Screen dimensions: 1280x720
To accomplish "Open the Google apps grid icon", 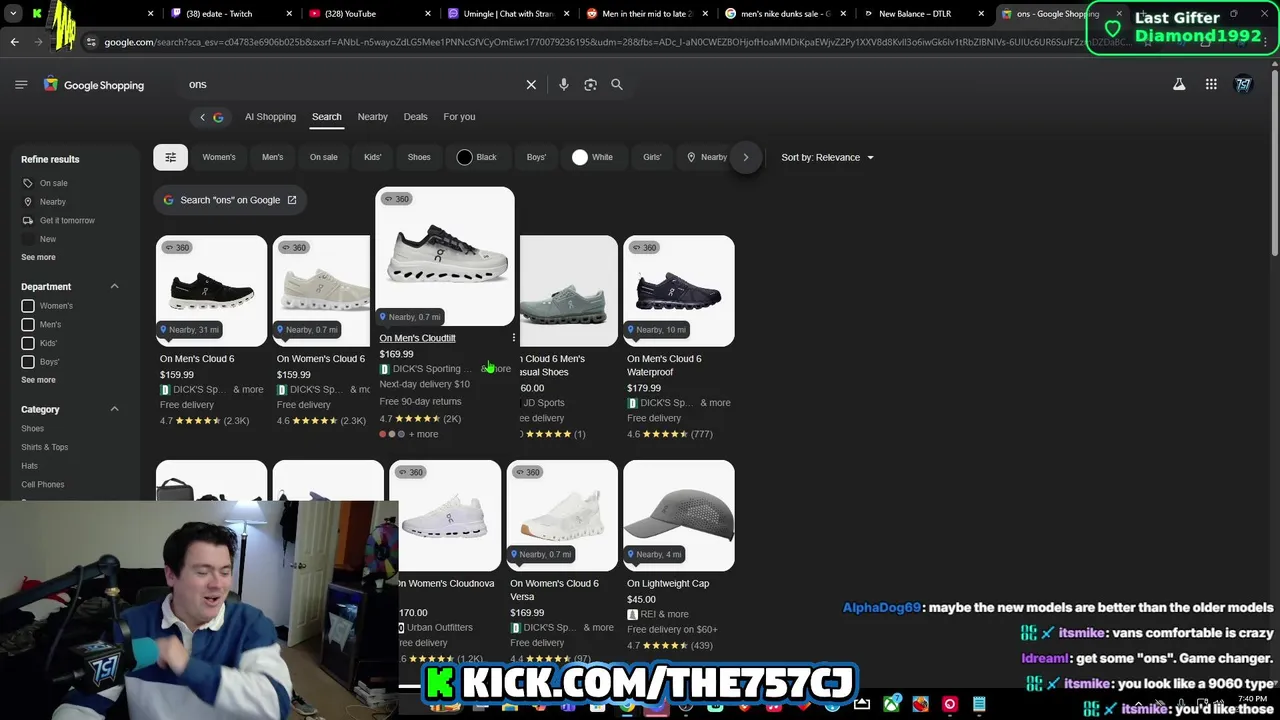I will pos(1211,85).
